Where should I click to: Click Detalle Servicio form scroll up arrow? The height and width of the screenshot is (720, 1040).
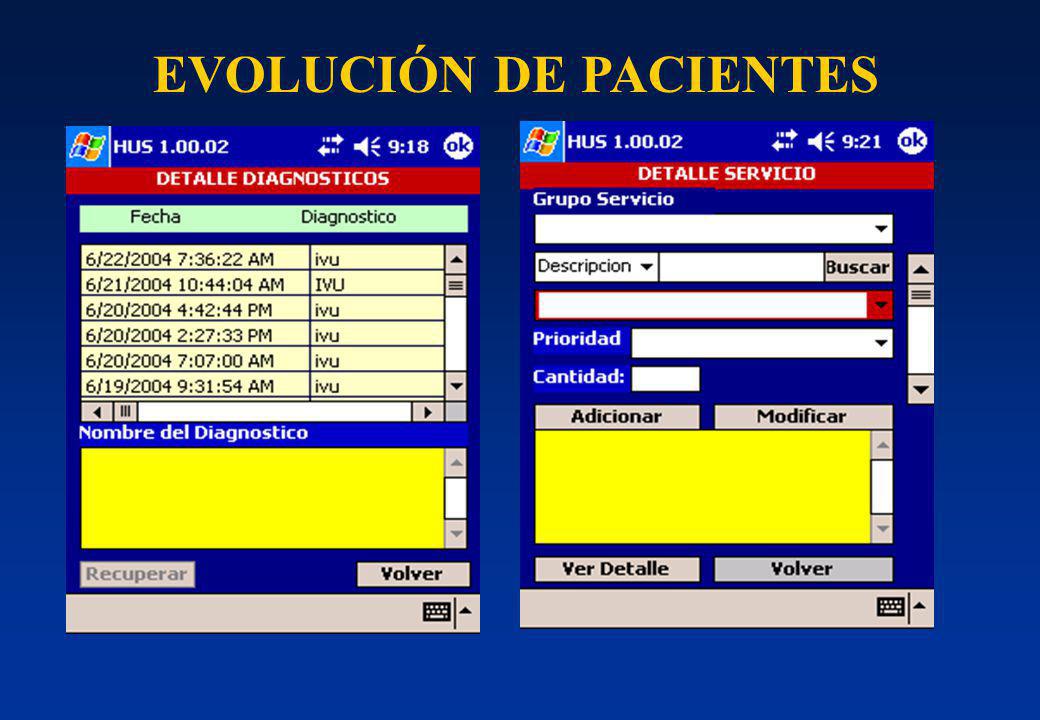point(921,269)
